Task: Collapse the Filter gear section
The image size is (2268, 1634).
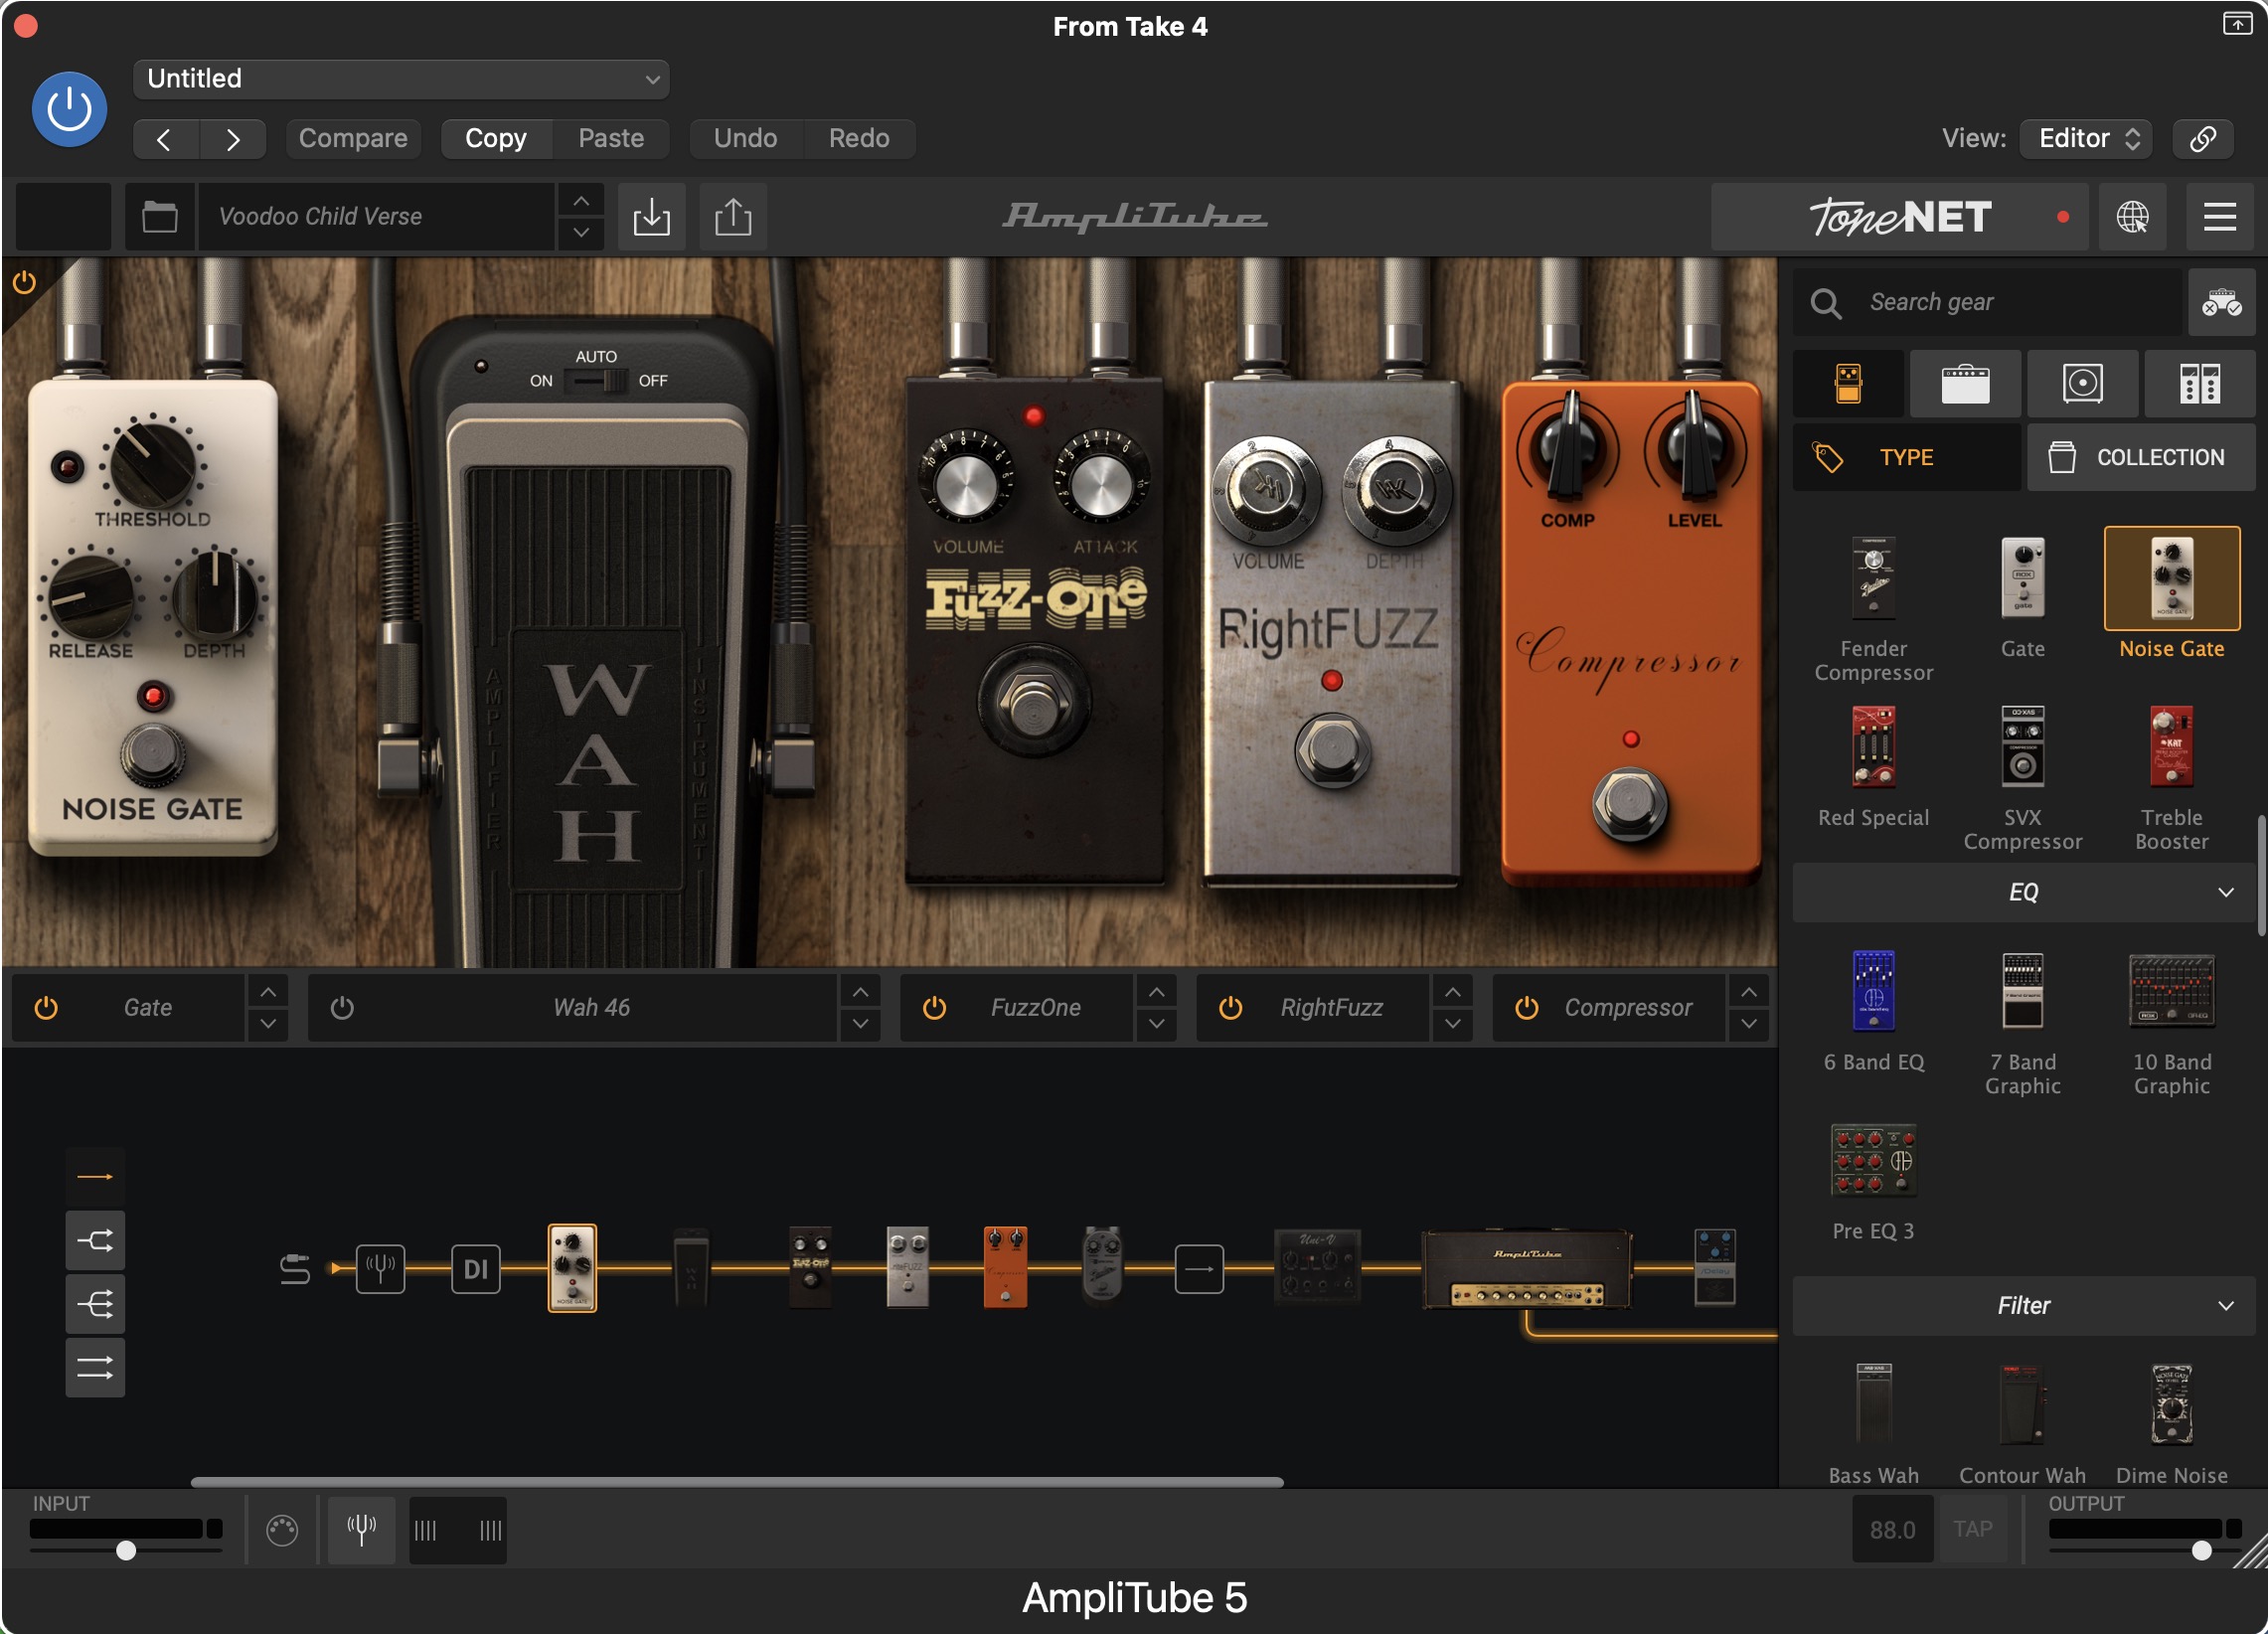Action: (x=2023, y=1305)
